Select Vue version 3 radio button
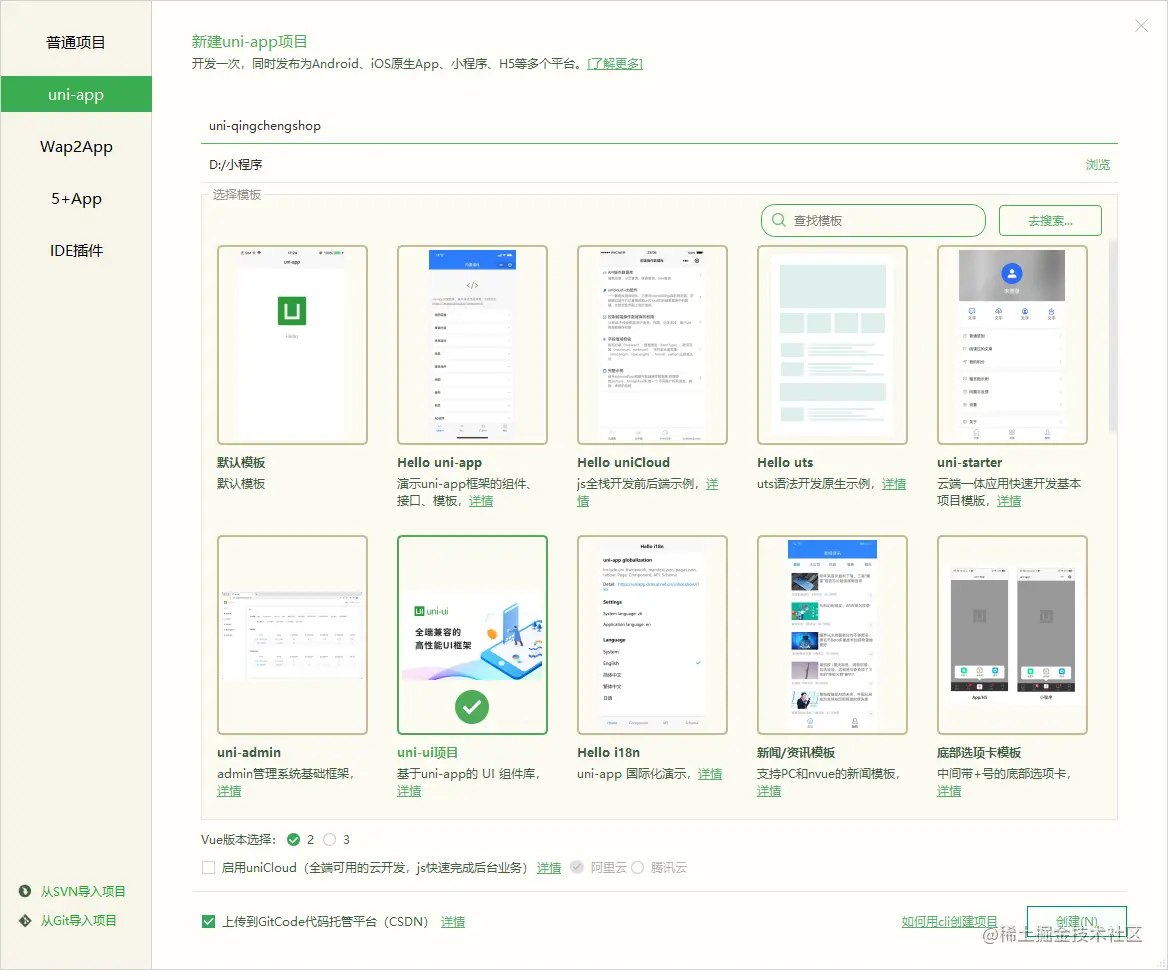 click(329, 840)
